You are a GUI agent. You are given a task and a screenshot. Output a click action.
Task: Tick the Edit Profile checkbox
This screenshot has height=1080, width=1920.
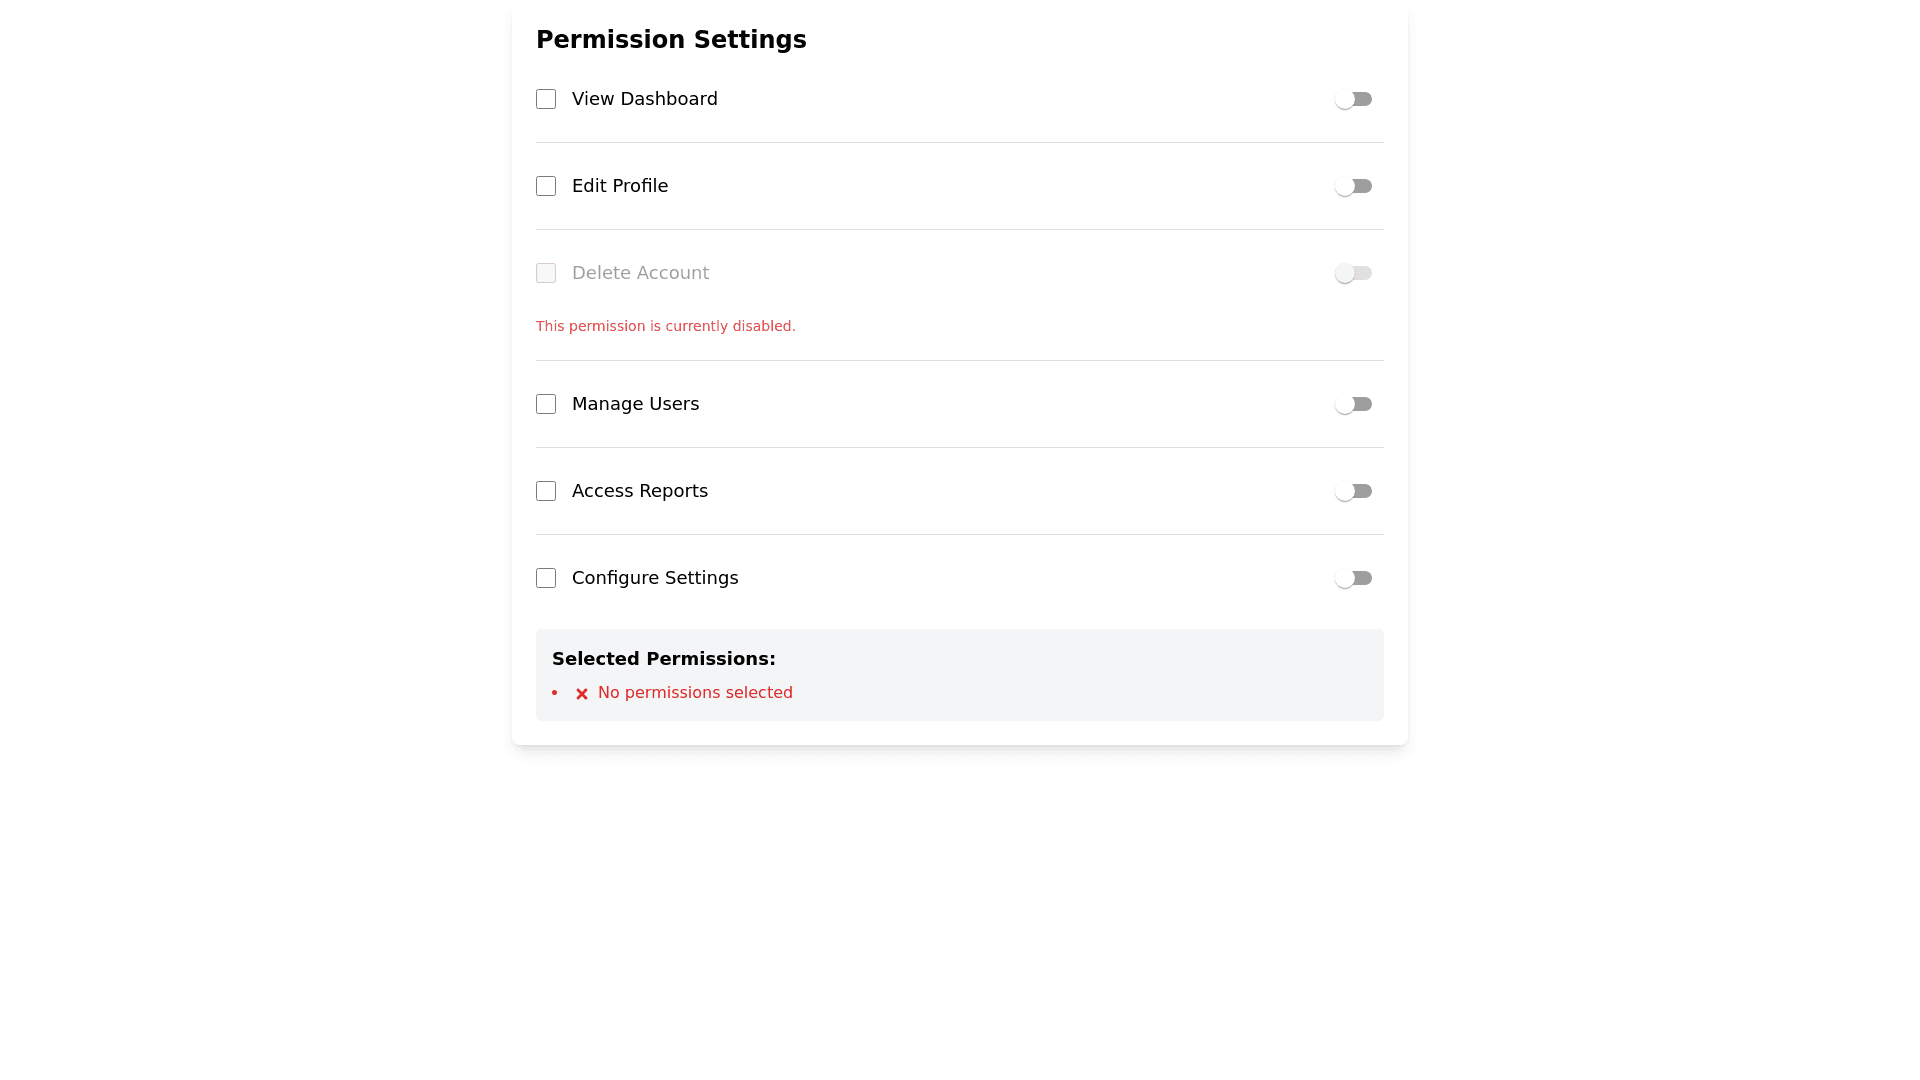[546, 186]
